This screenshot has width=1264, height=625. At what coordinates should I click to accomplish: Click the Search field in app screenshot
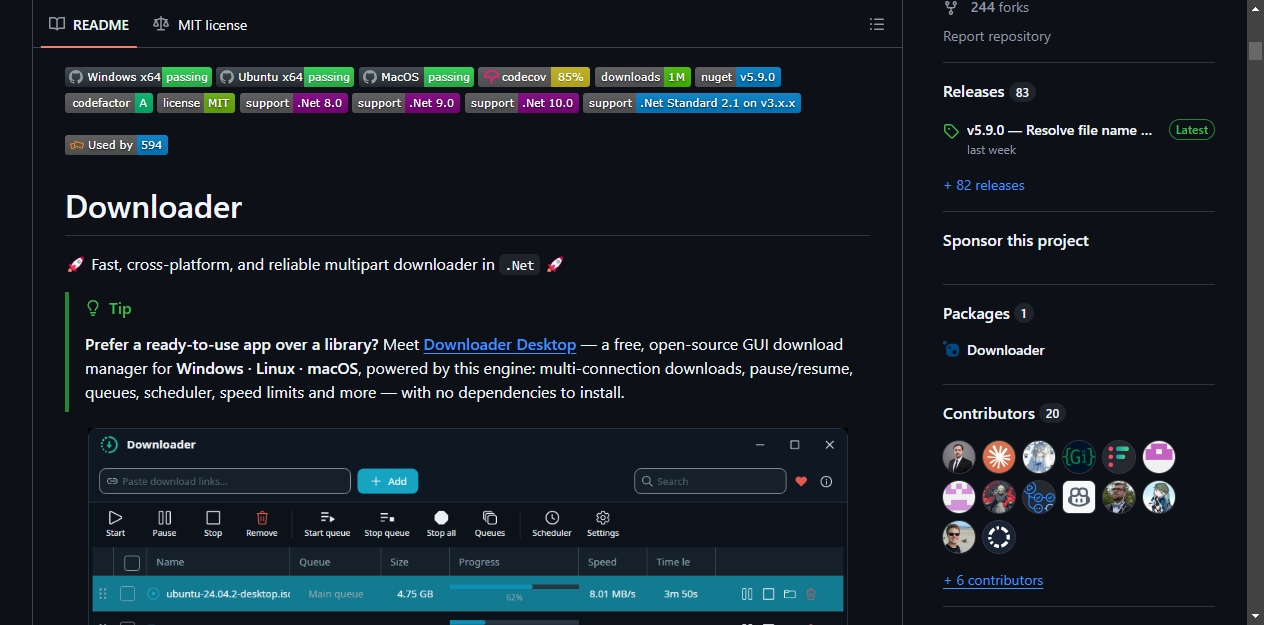[x=710, y=481]
